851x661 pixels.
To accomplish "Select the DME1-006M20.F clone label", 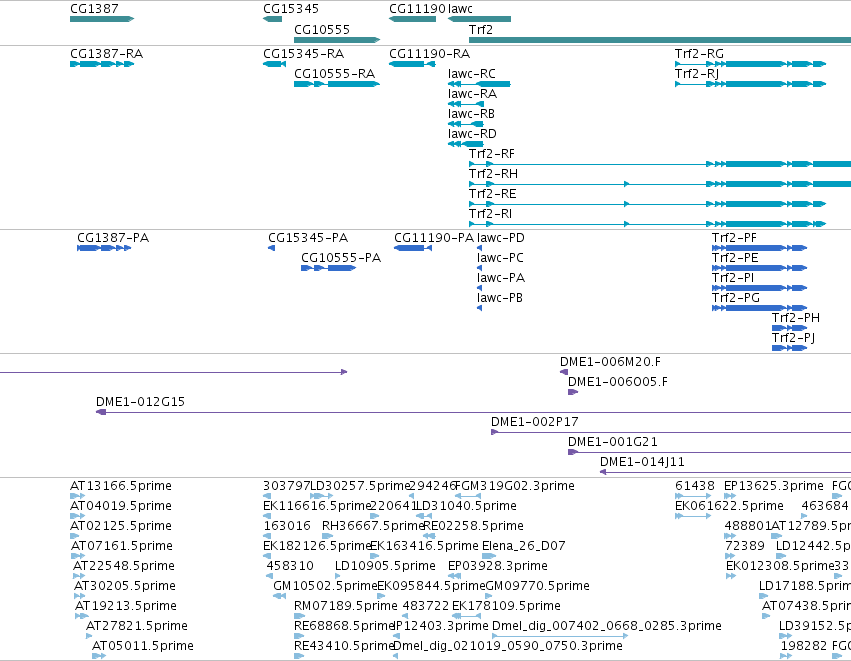I will point(610,362).
